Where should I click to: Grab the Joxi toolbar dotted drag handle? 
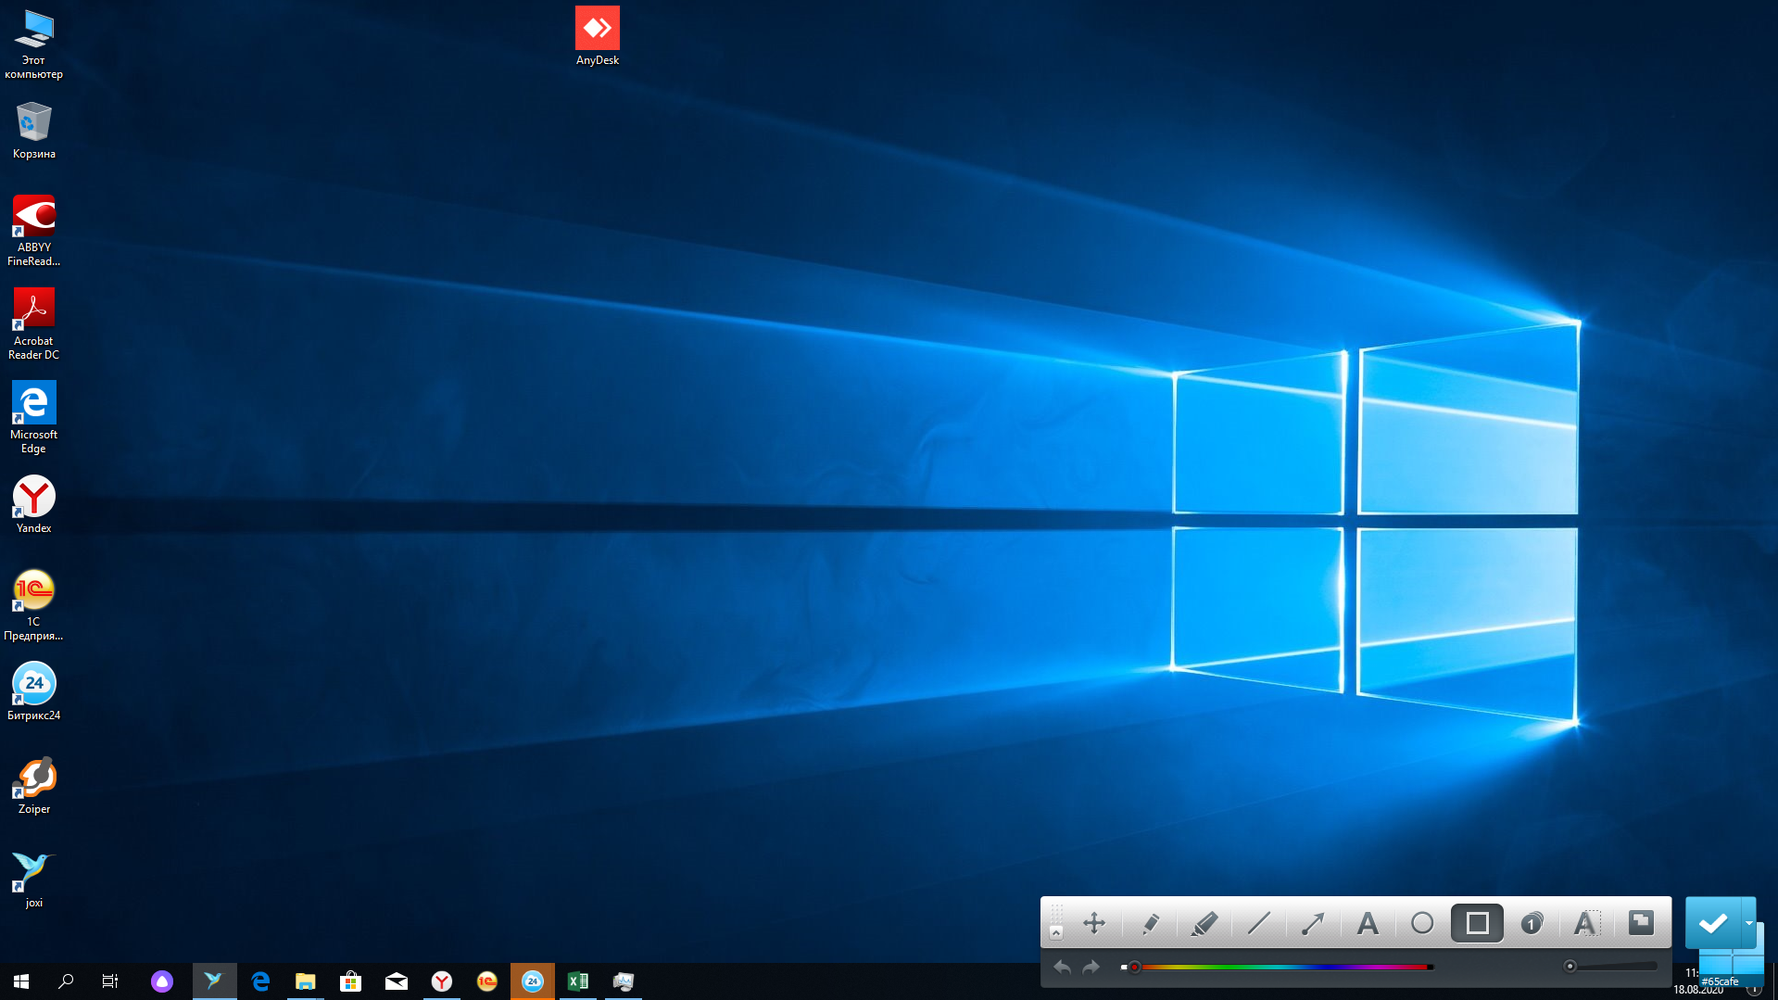pos(1056,913)
